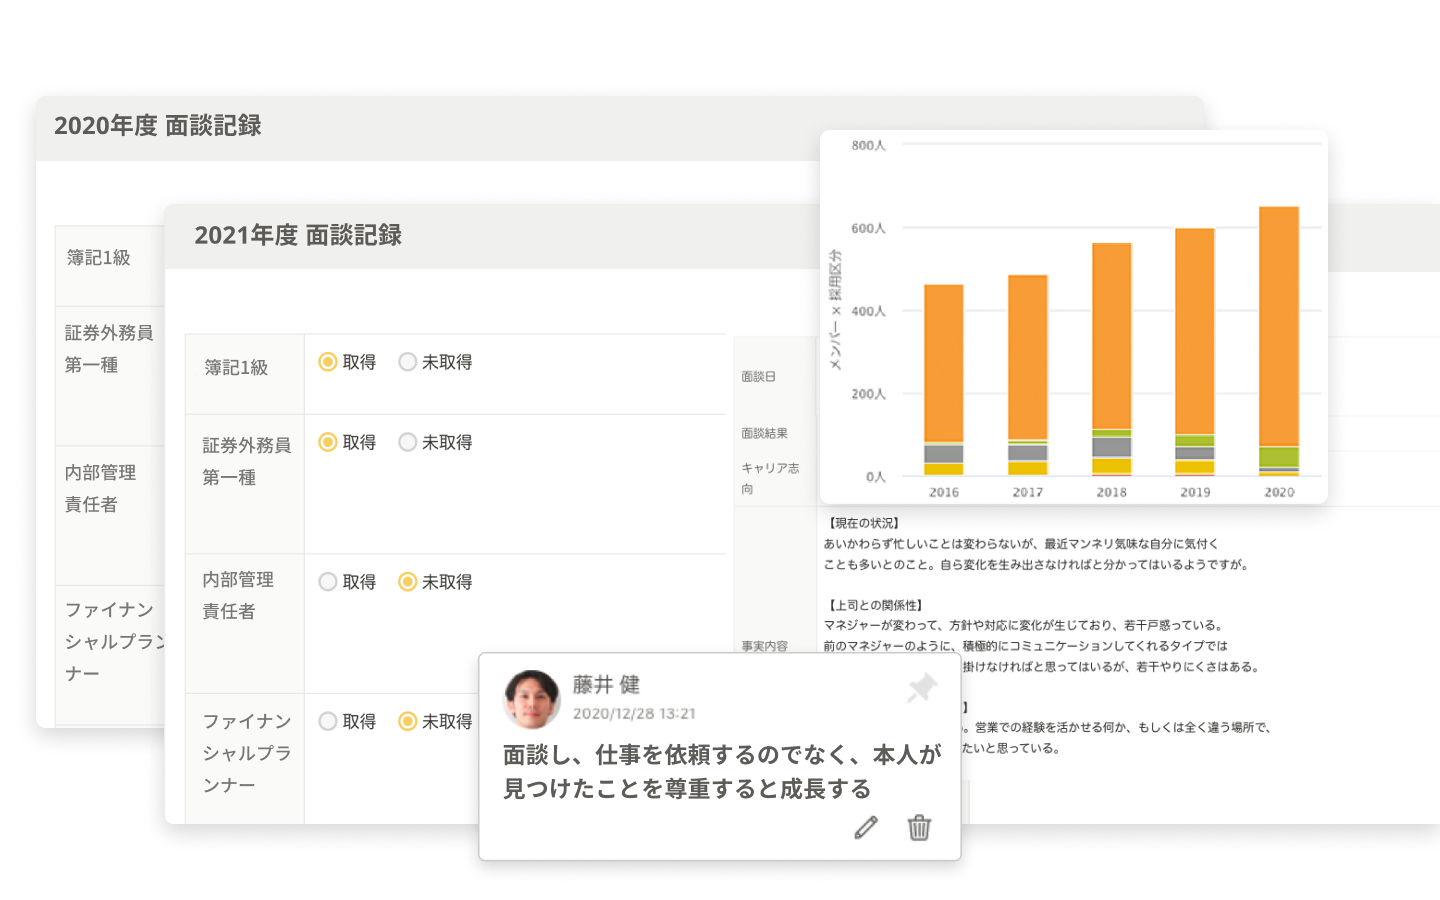1440x900 pixels.
Task: Select 取得 for 簿記1級
Action: coord(328,362)
